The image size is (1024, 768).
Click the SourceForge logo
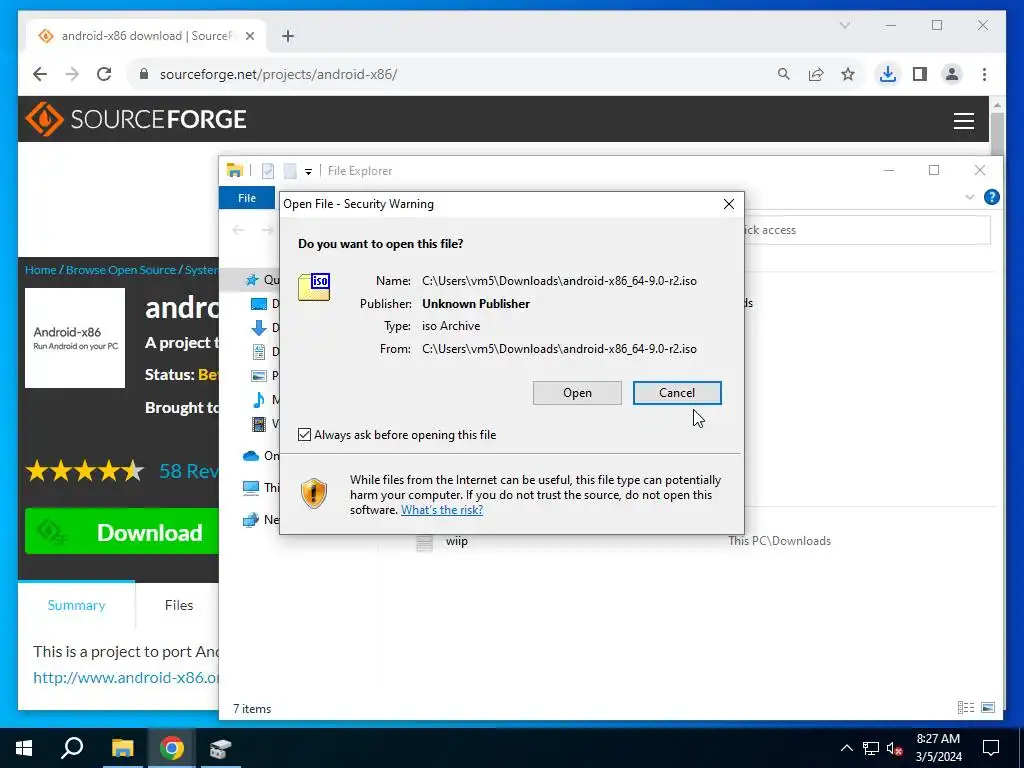click(x=136, y=119)
